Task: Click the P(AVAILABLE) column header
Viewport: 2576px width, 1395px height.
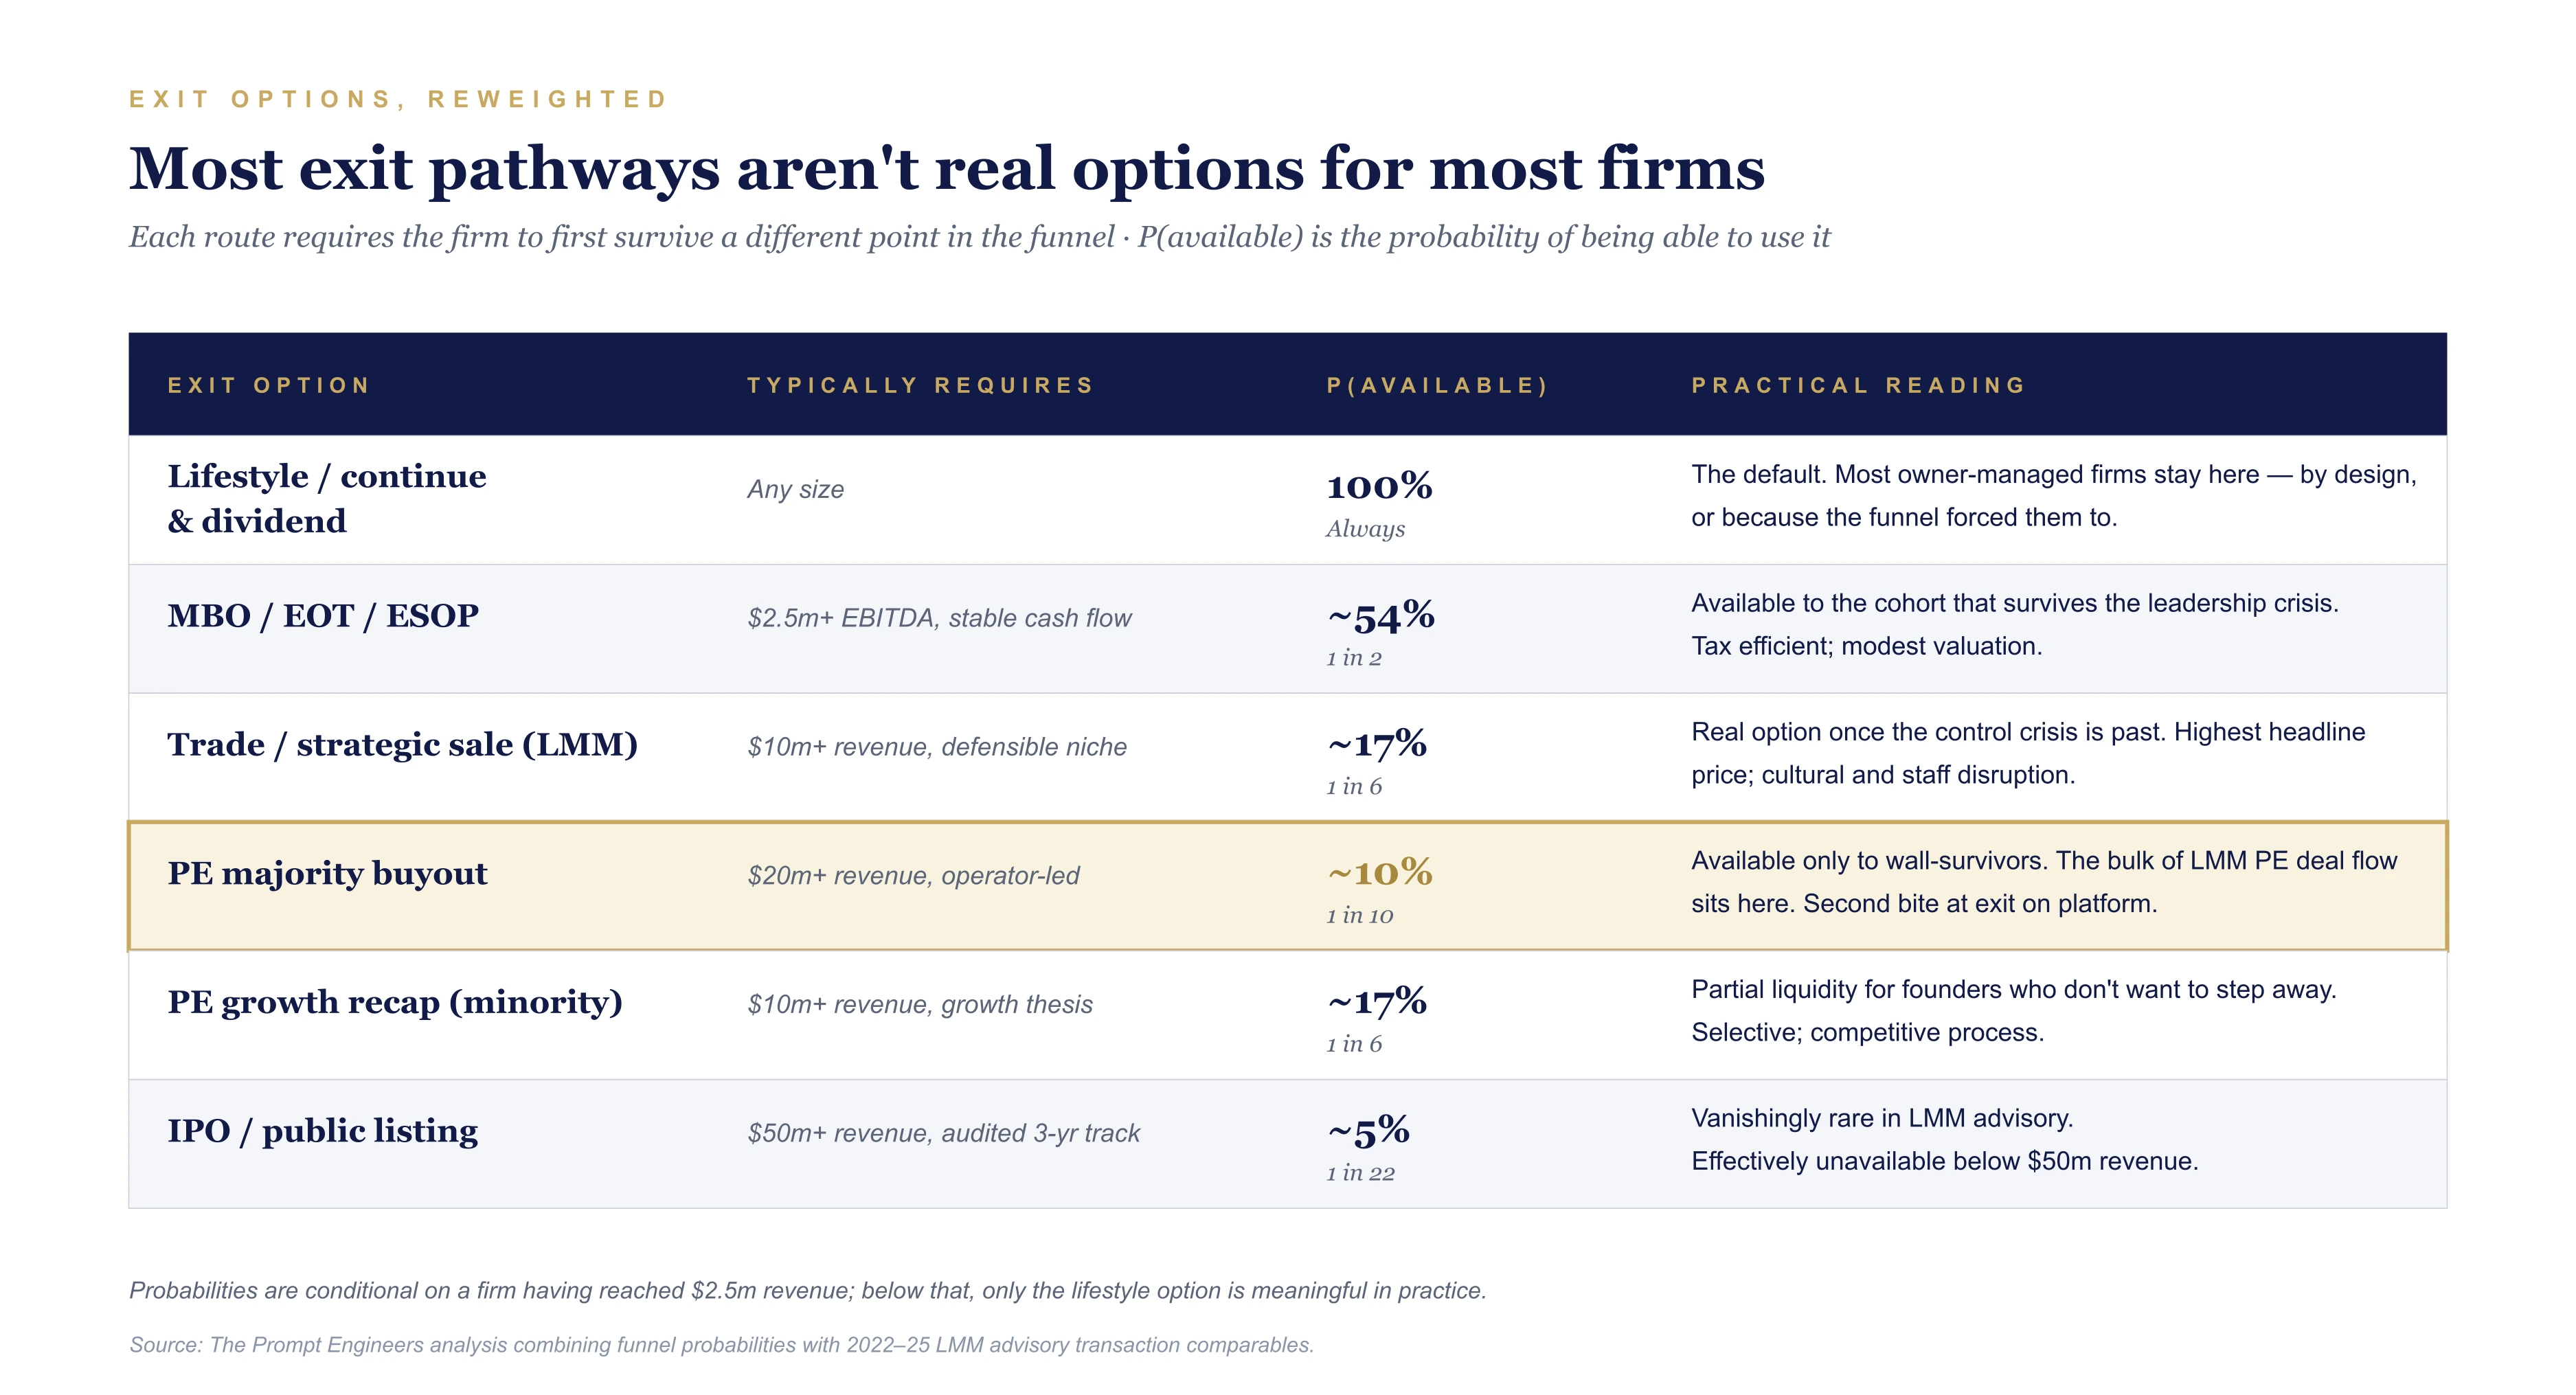Action: [x=1437, y=385]
